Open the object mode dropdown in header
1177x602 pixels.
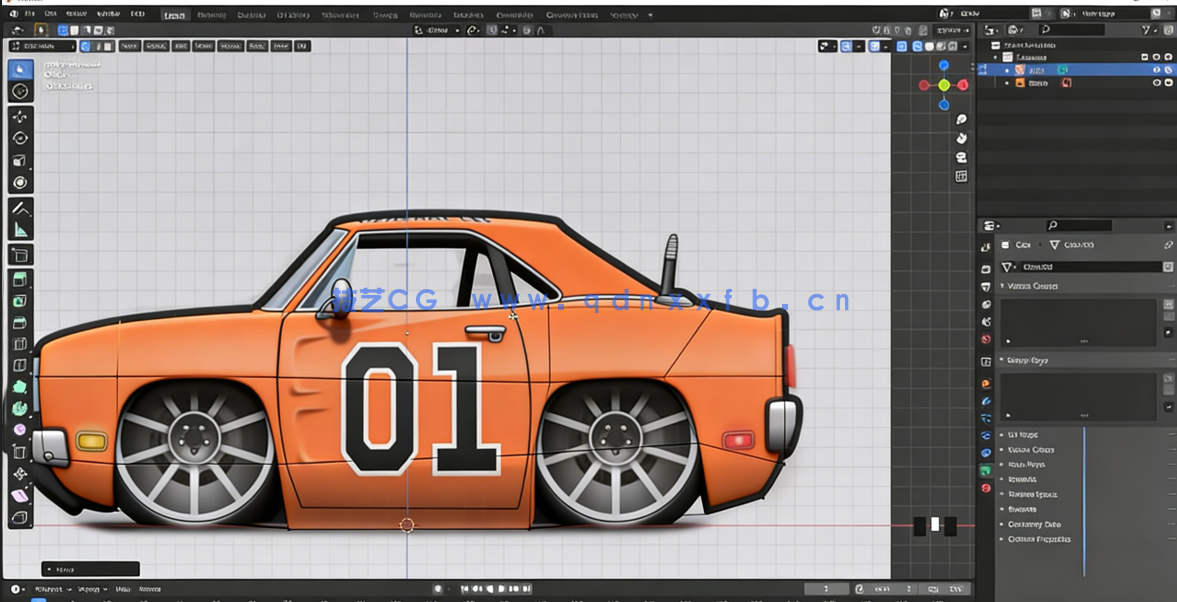coord(42,46)
